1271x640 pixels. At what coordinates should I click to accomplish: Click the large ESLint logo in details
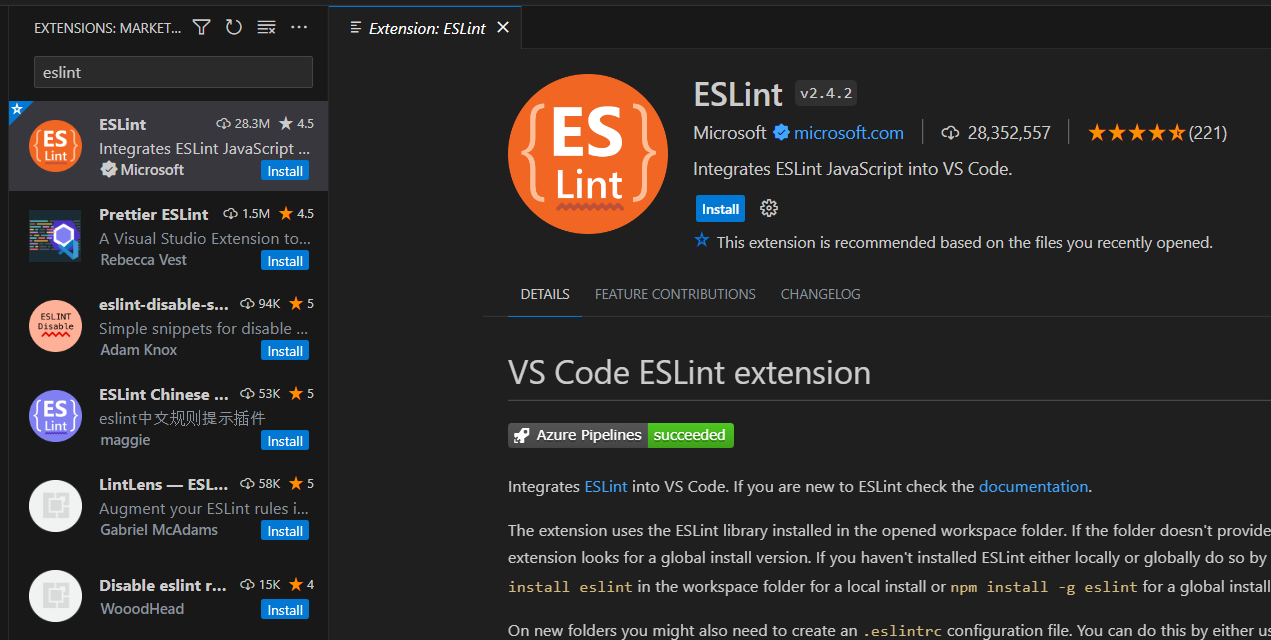pos(588,154)
